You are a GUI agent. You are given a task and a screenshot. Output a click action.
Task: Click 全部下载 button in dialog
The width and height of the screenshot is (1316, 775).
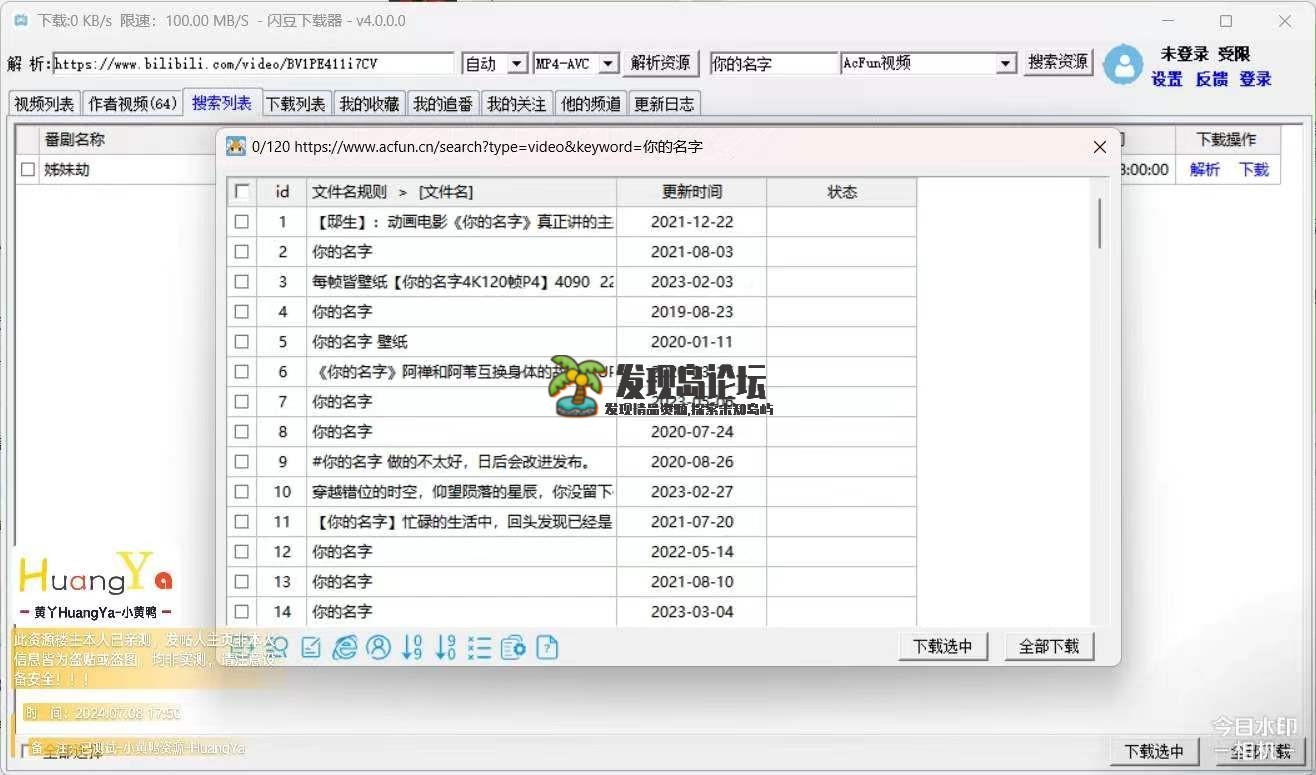tap(1049, 646)
